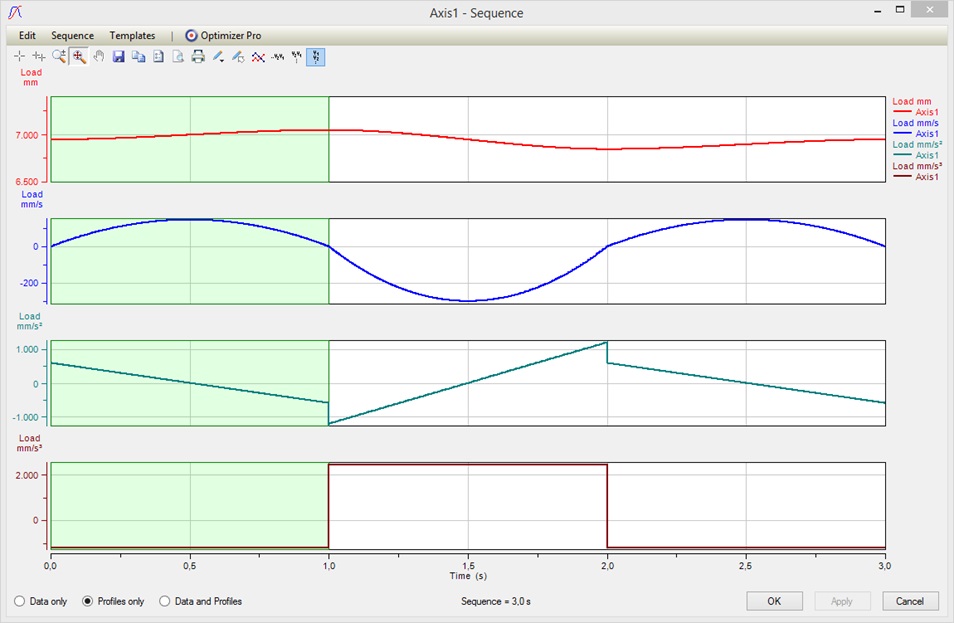Select the Data and Profiles option
The height and width of the screenshot is (623, 954).
click(165, 601)
